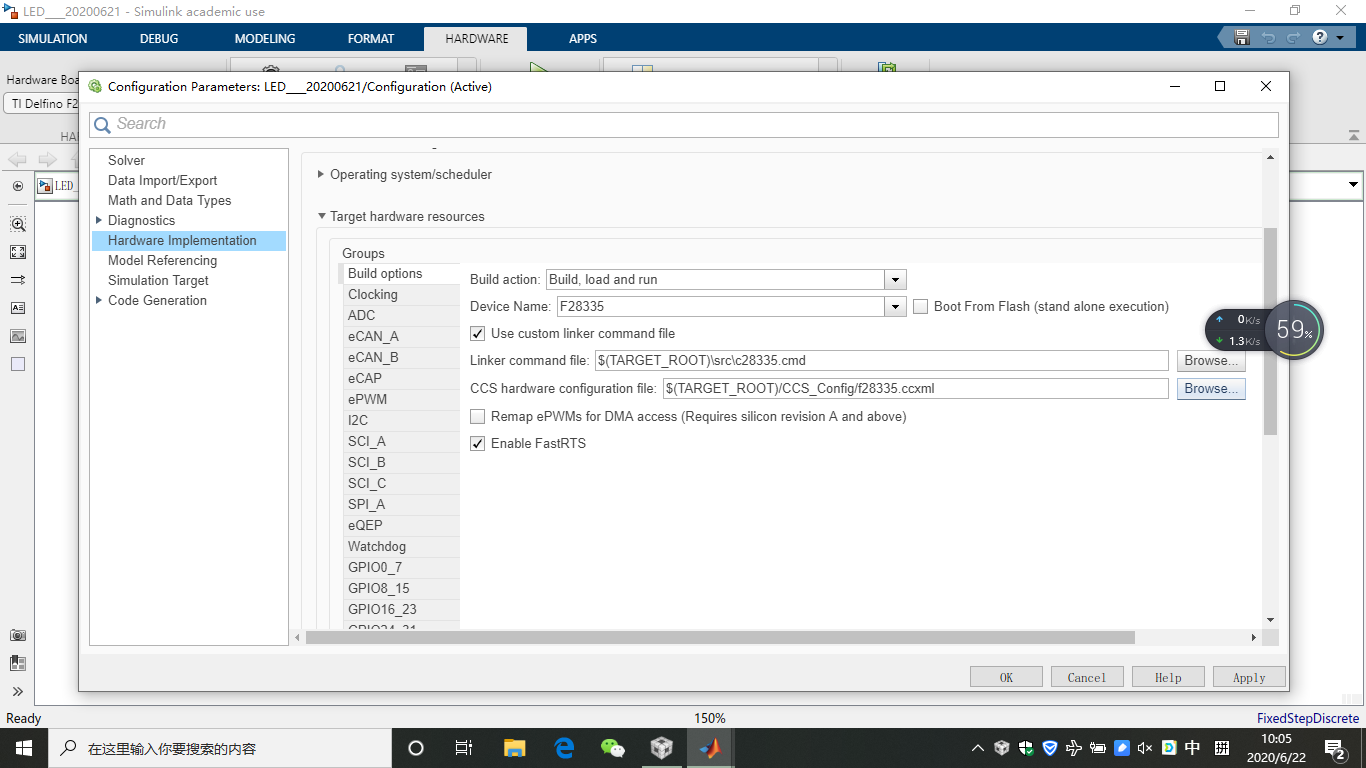Select the ePWM group
This screenshot has width=1366, height=768.
(400, 399)
